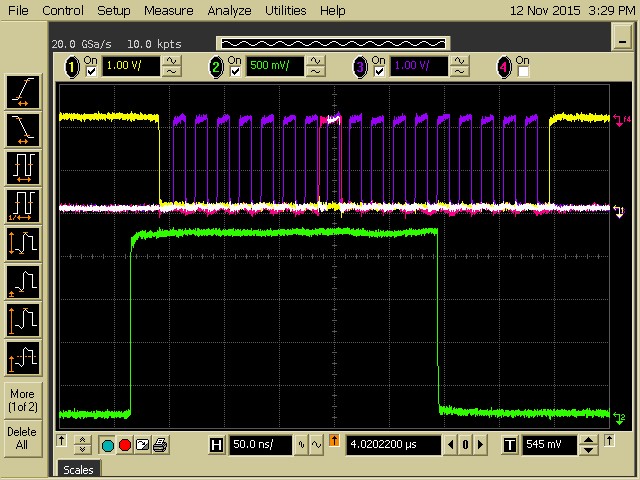Select the period measurement icon

pyautogui.click(x=23, y=166)
